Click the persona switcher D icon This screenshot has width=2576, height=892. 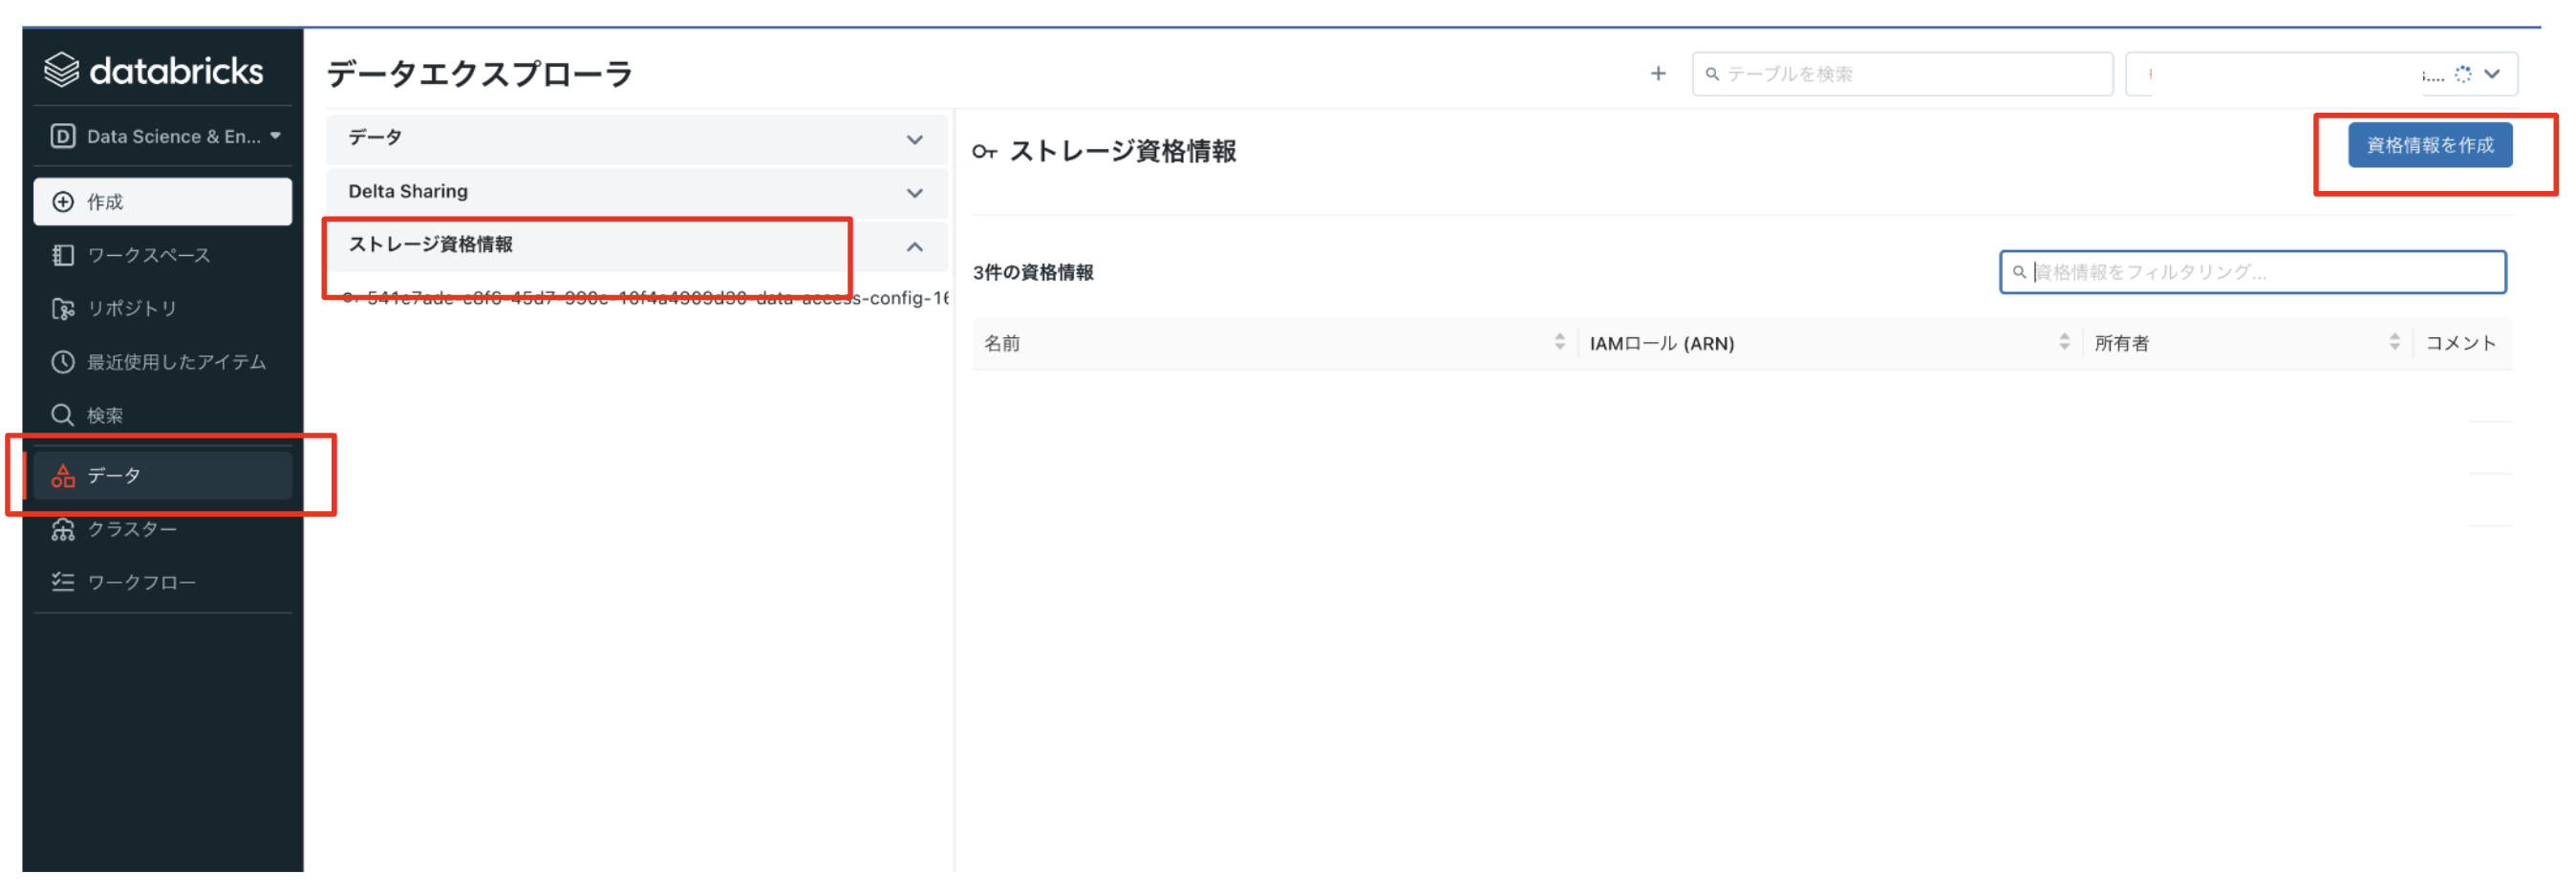click(63, 136)
